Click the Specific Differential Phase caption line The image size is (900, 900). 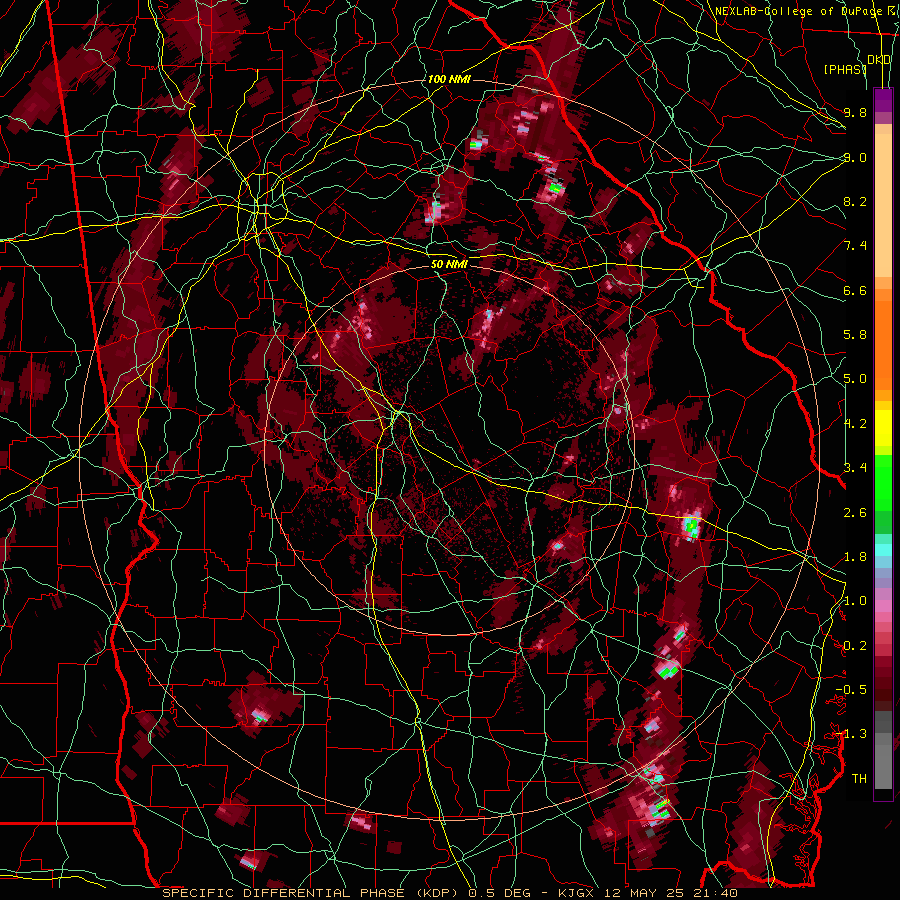tap(449, 893)
